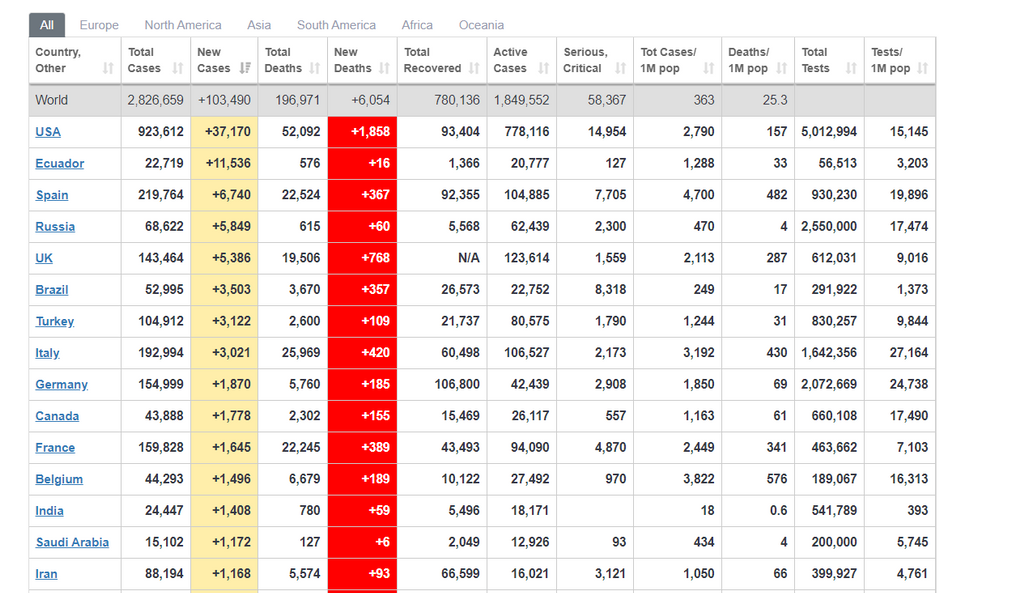
Task: Click Spain total deaths 22,524
Action: 301,195
